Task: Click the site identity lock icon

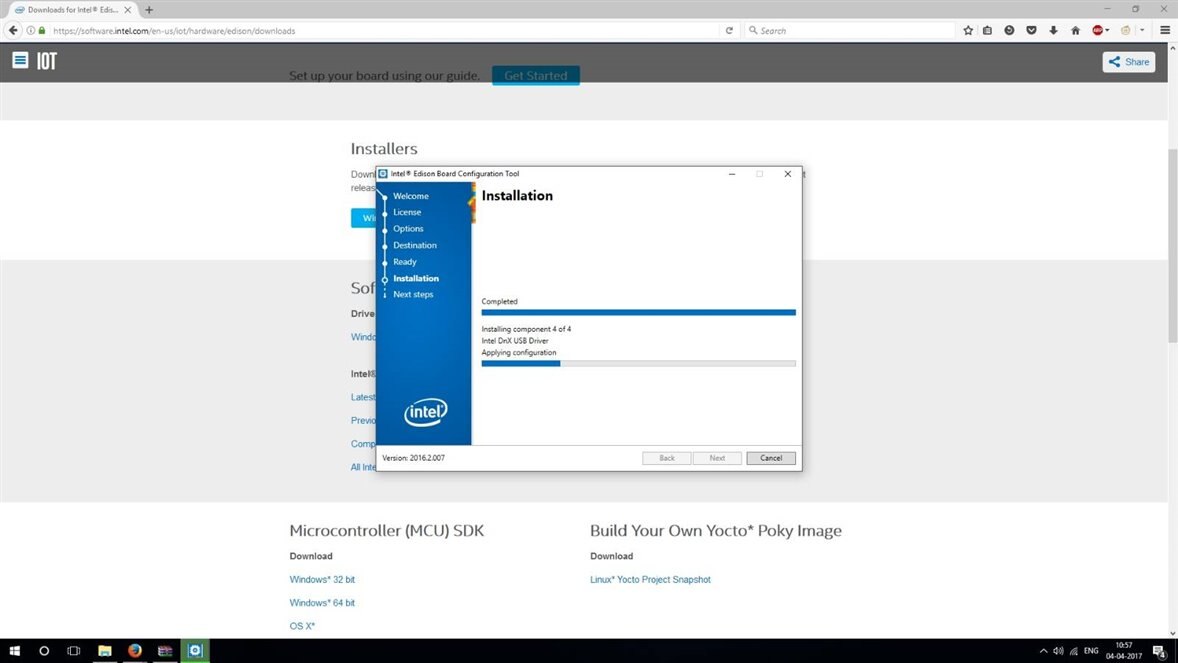Action: [42, 31]
